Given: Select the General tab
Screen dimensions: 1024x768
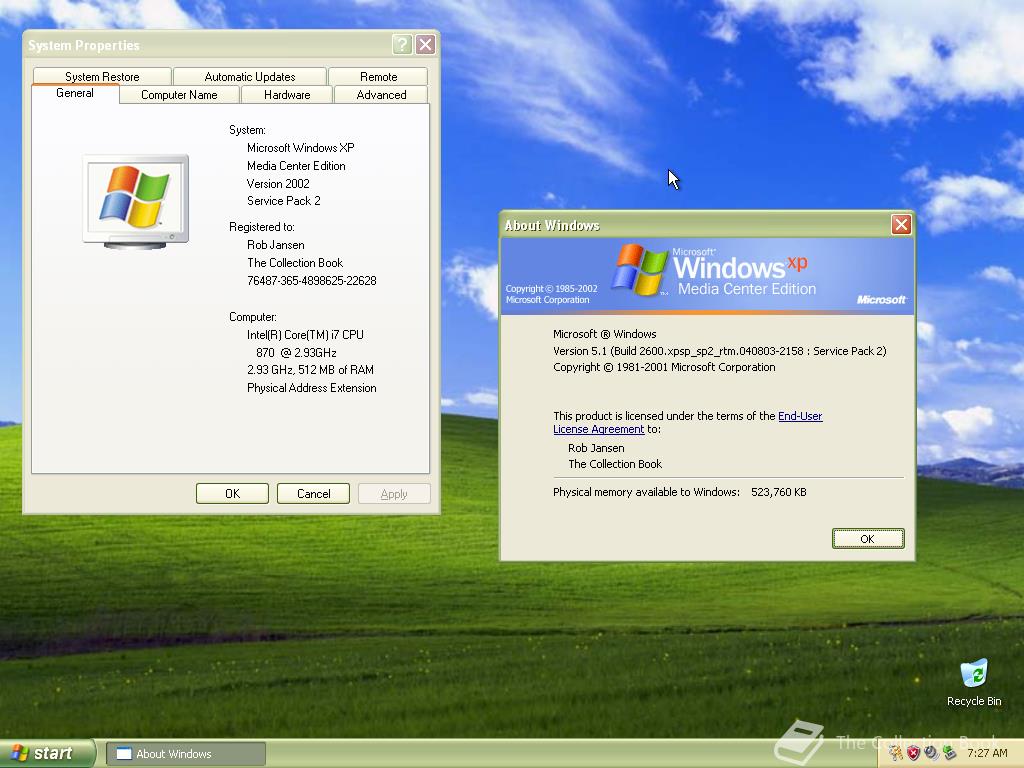Looking at the screenshot, I should [x=75, y=93].
